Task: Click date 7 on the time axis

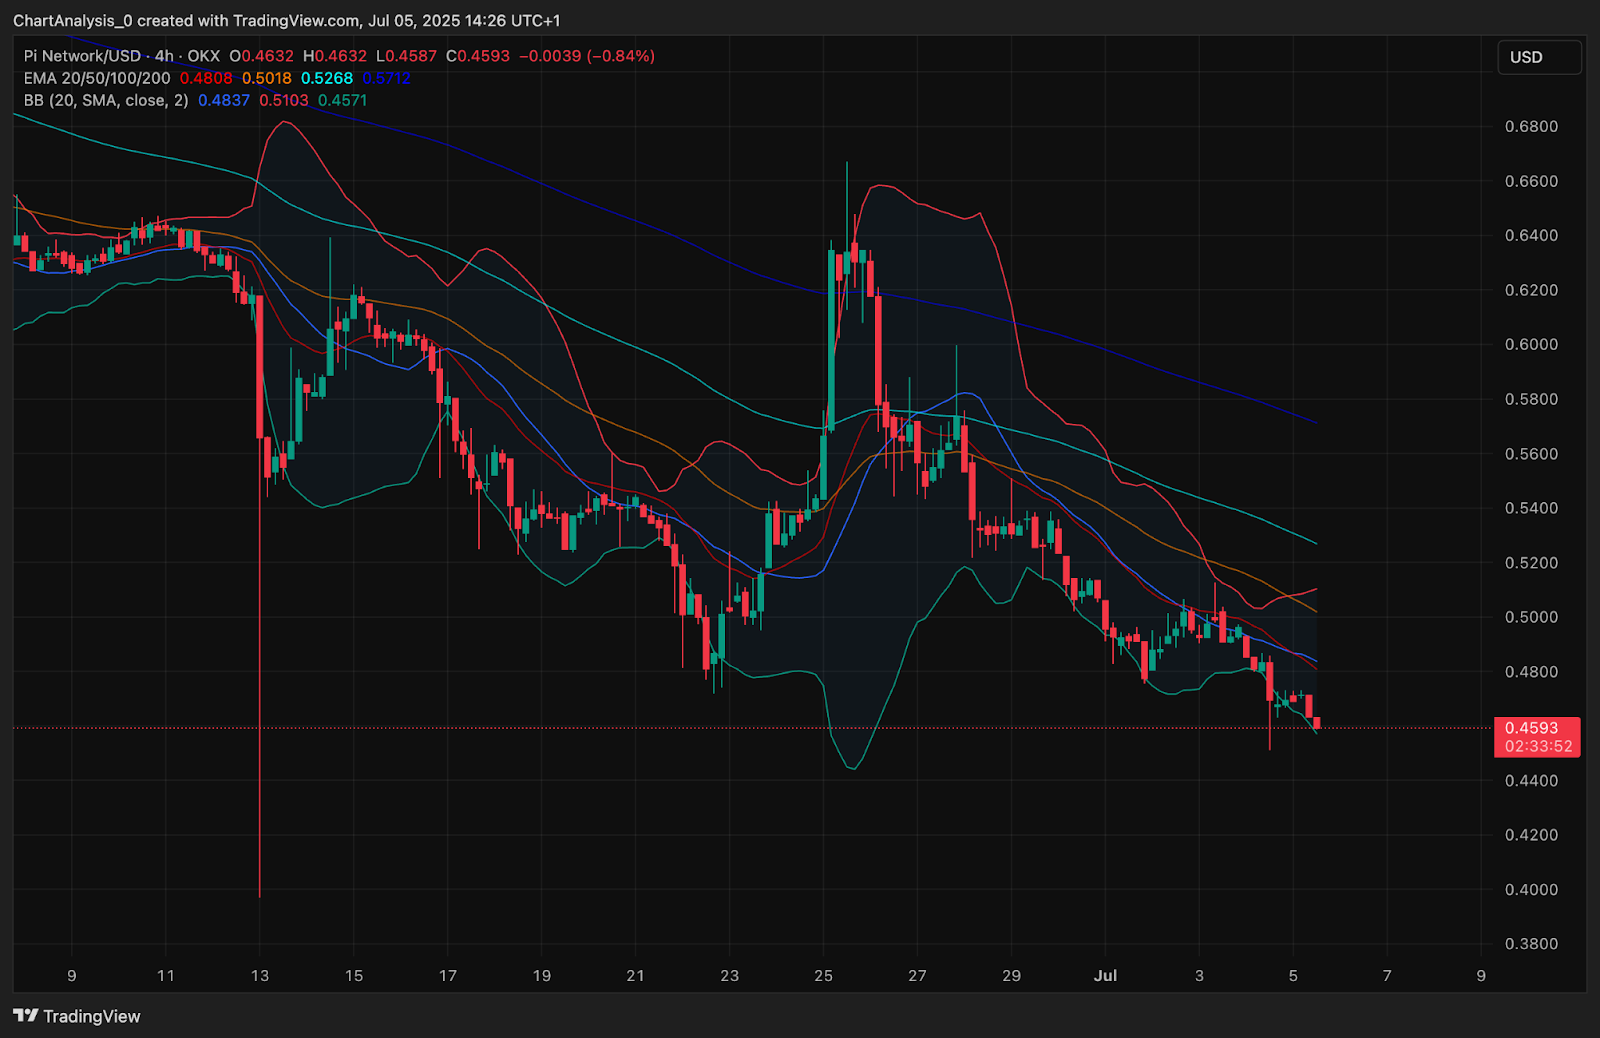Action: pos(1387,975)
